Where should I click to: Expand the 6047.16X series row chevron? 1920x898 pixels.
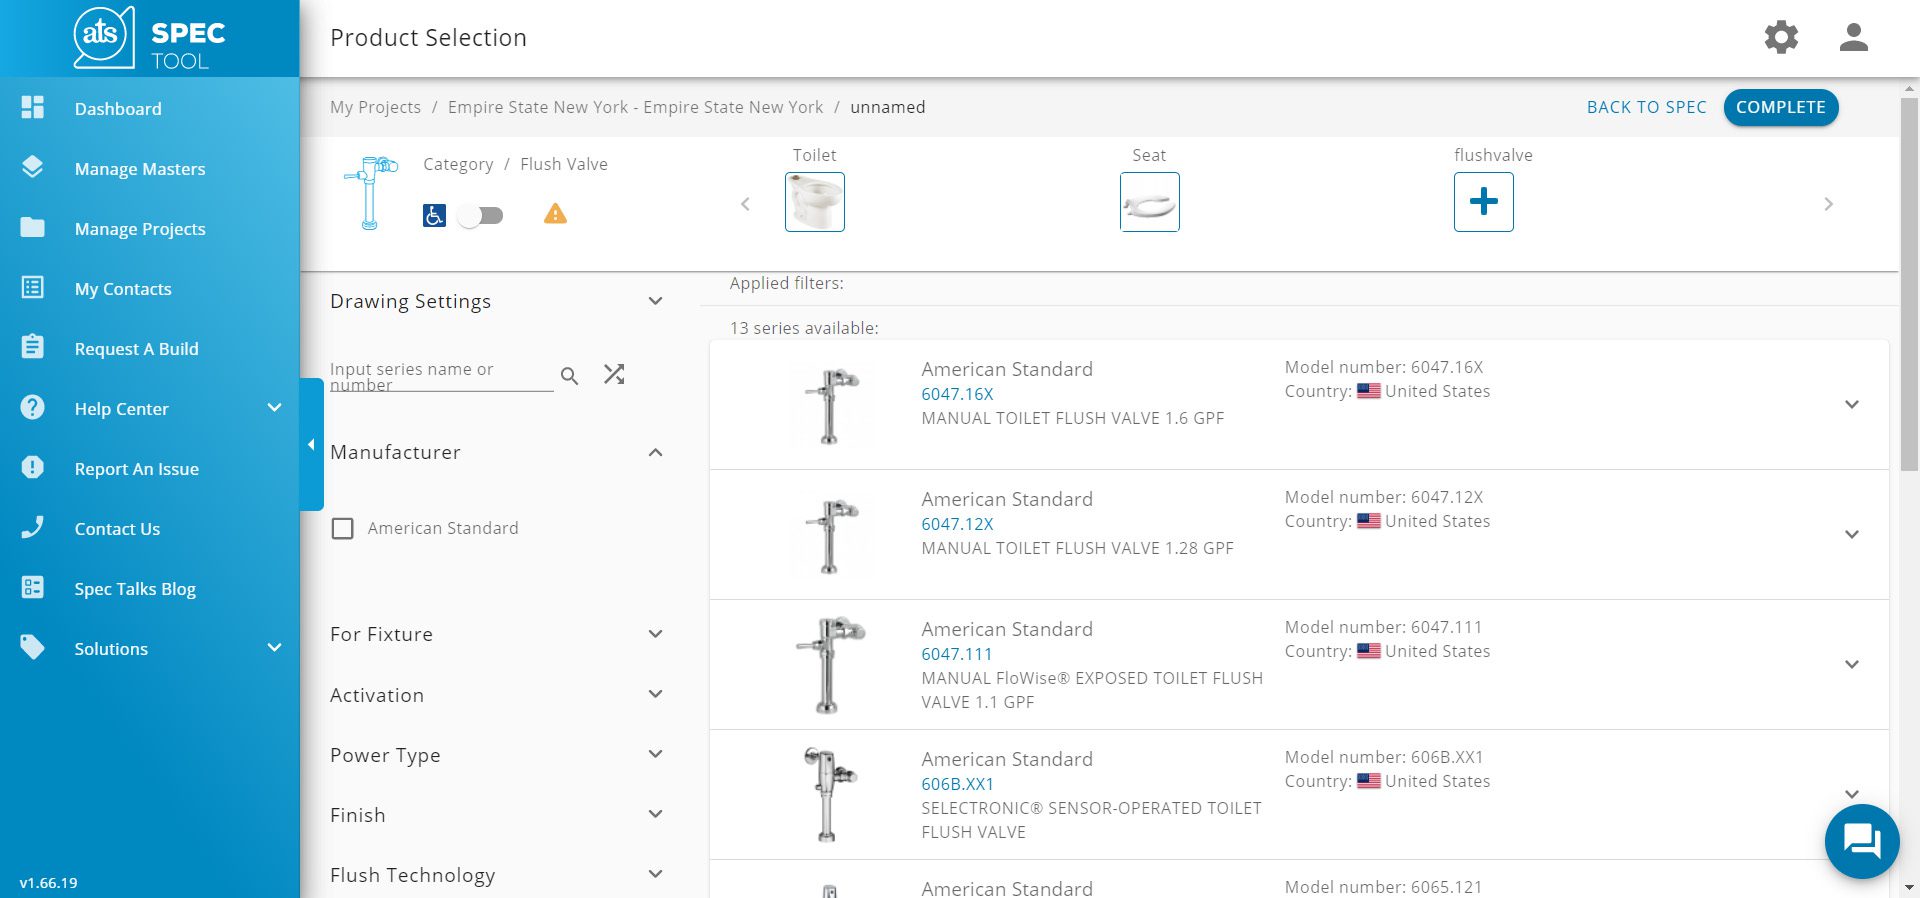click(x=1852, y=404)
